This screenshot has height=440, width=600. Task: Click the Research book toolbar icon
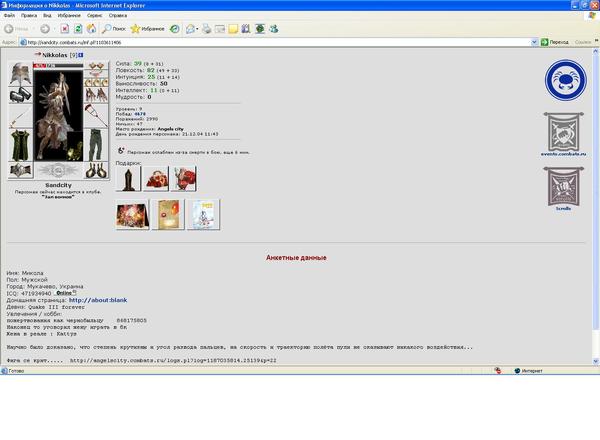click(x=246, y=29)
